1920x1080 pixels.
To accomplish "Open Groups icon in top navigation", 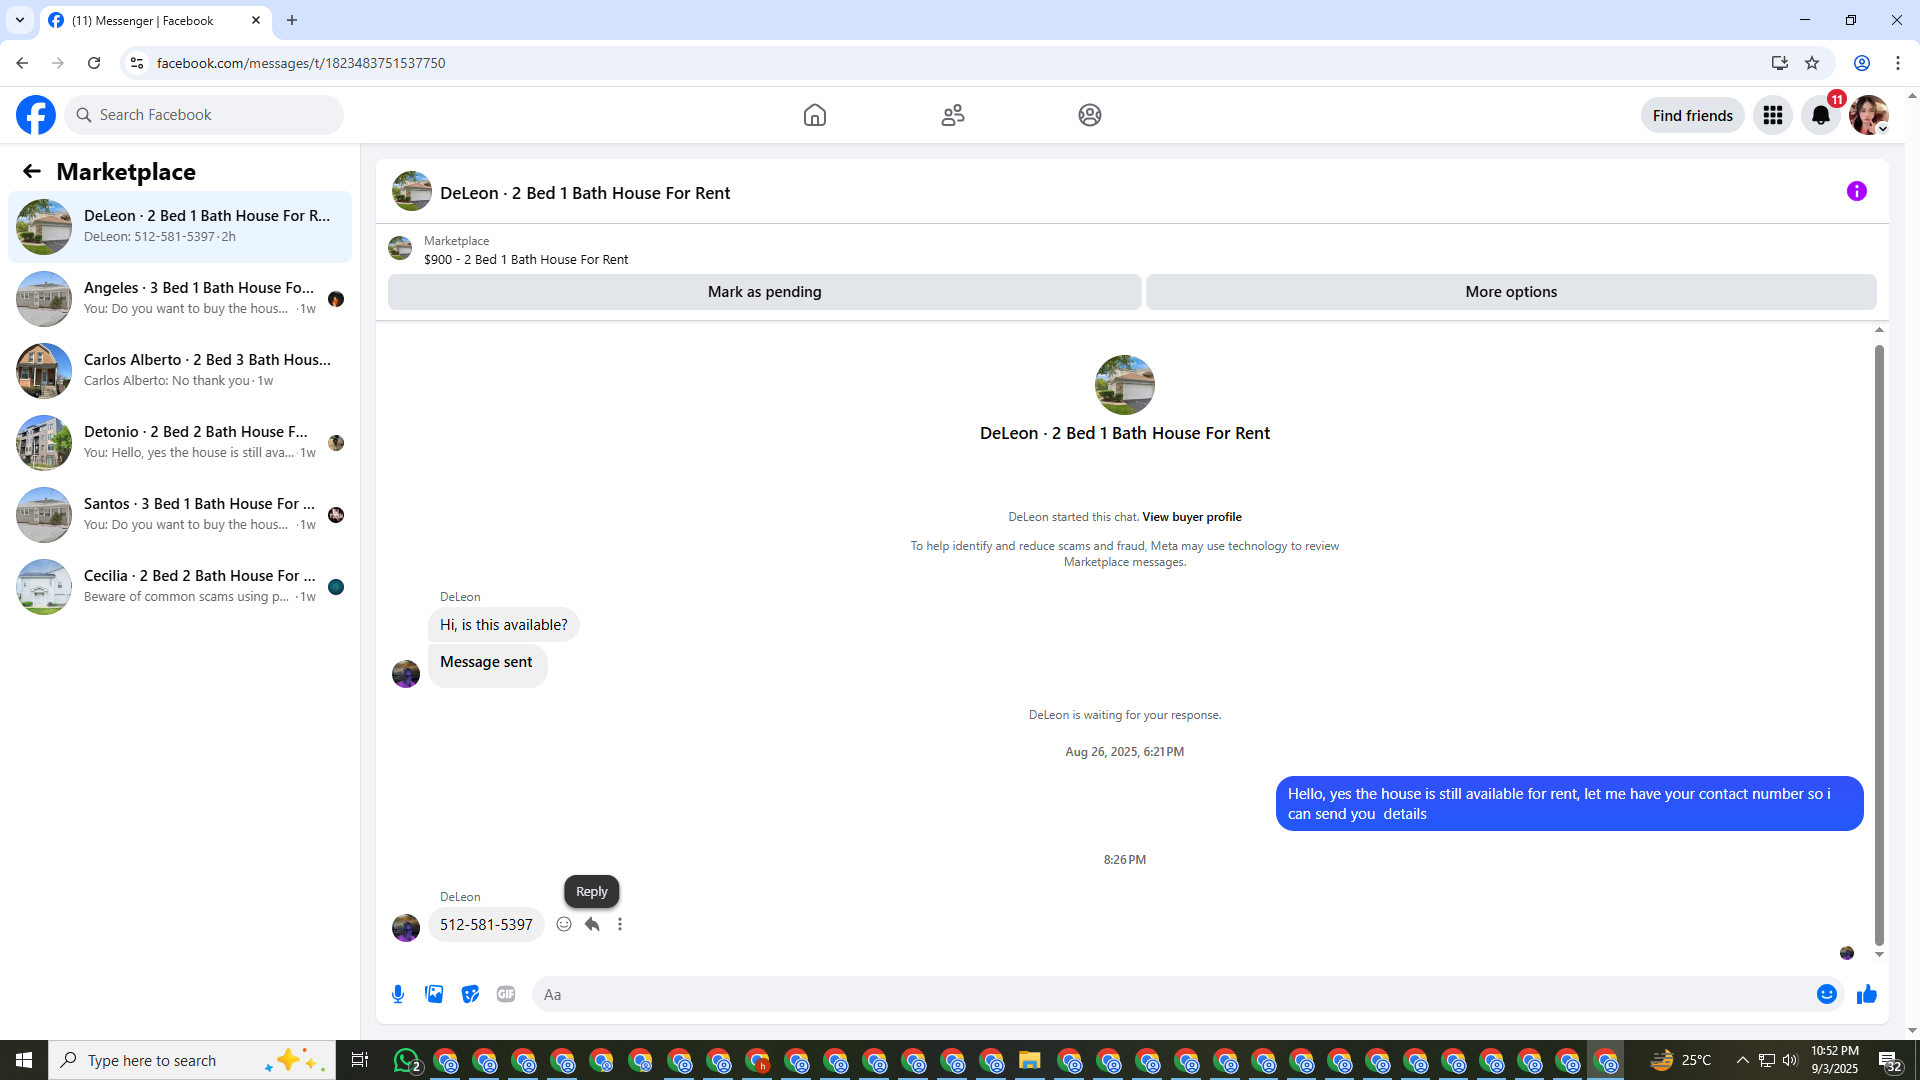I will [1090, 115].
